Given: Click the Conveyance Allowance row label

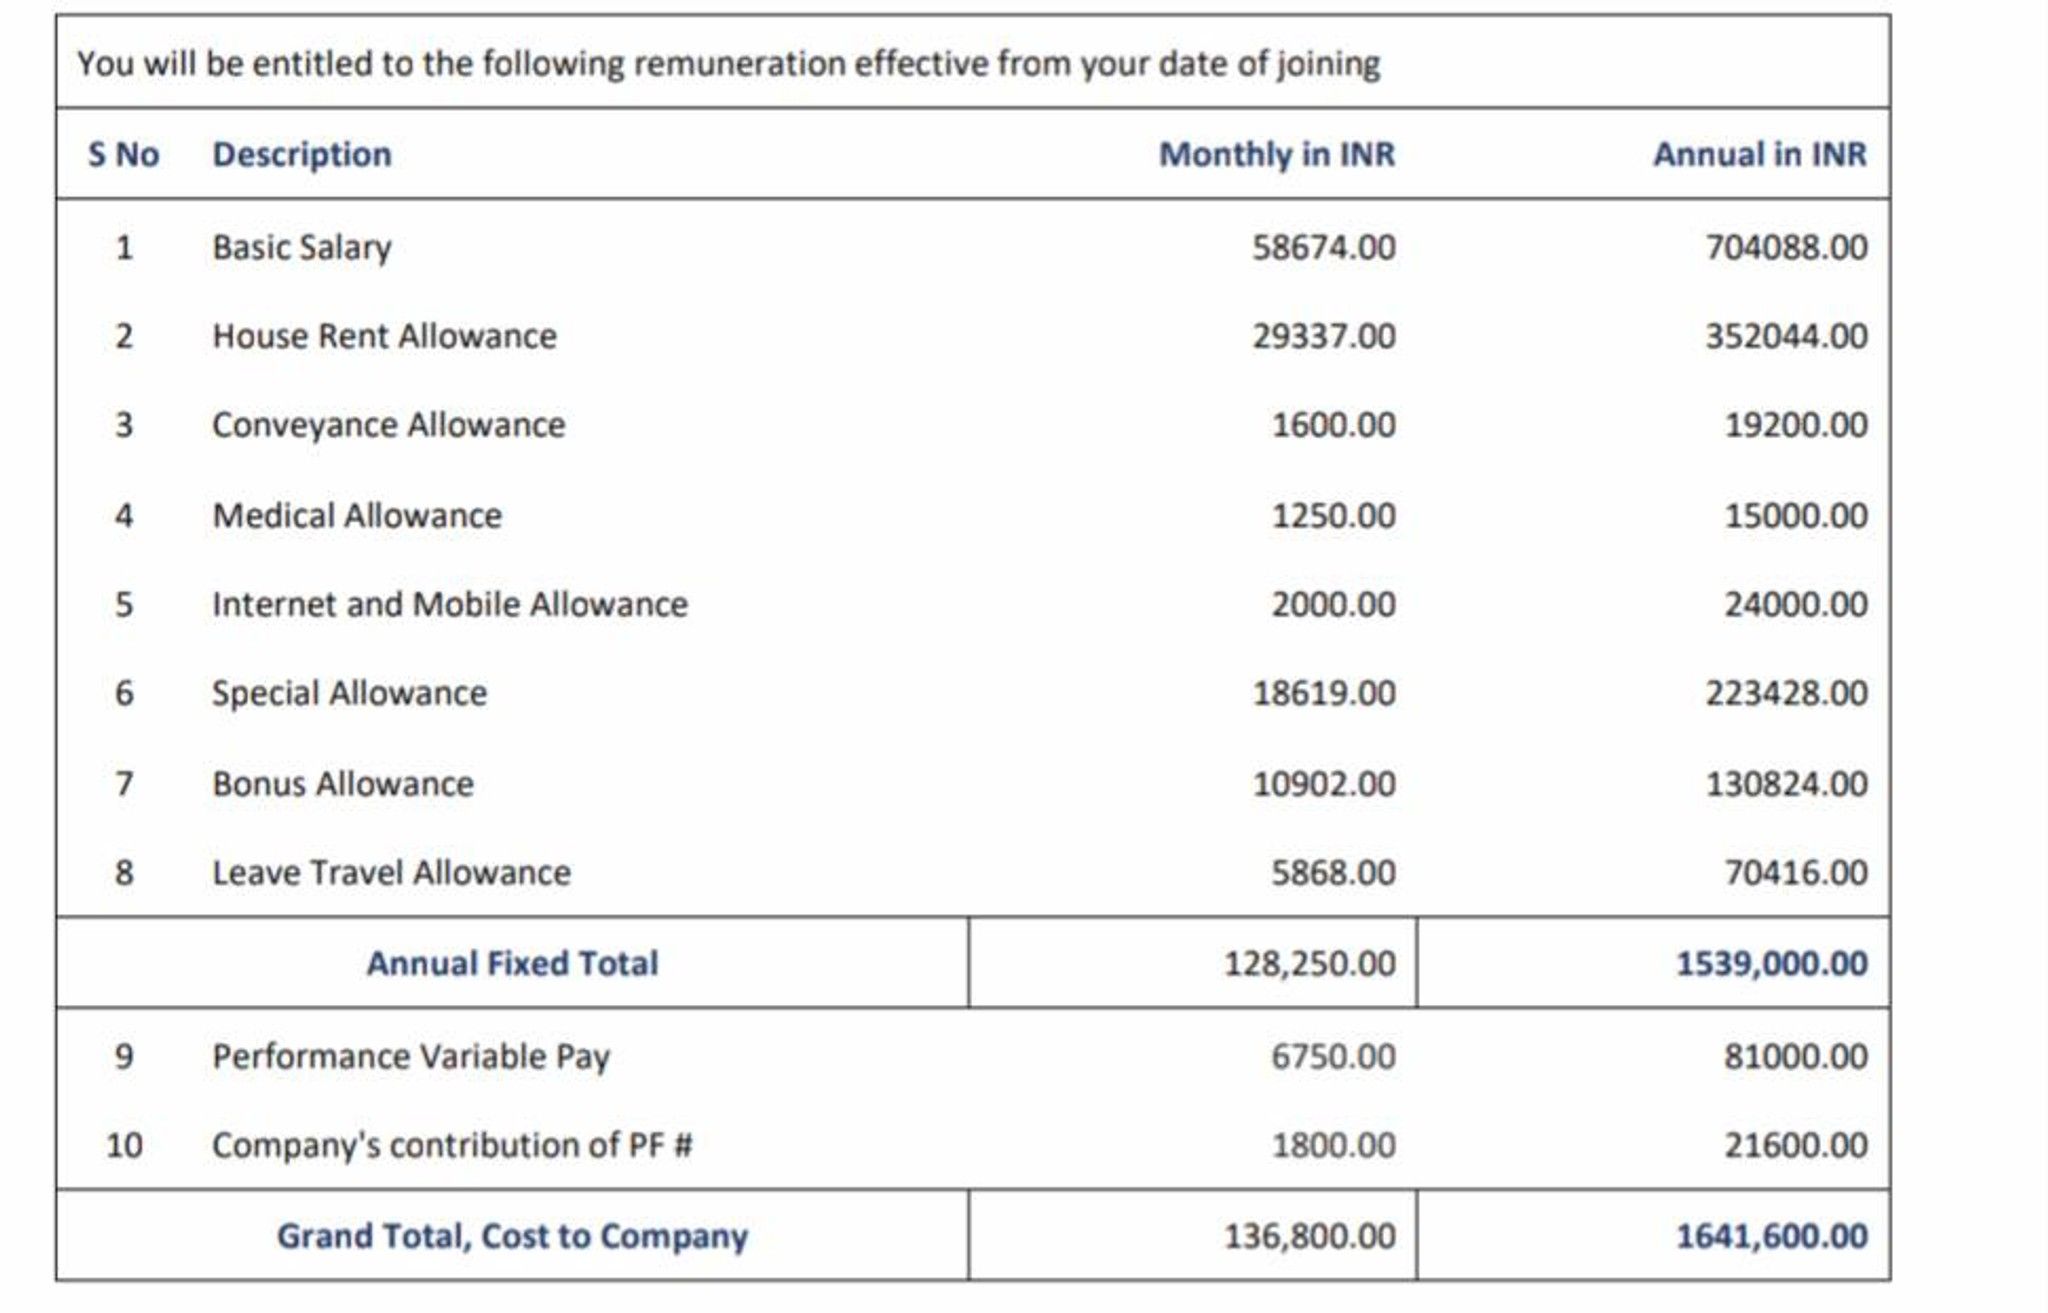Looking at the screenshot, I should [x=388, y=425].
